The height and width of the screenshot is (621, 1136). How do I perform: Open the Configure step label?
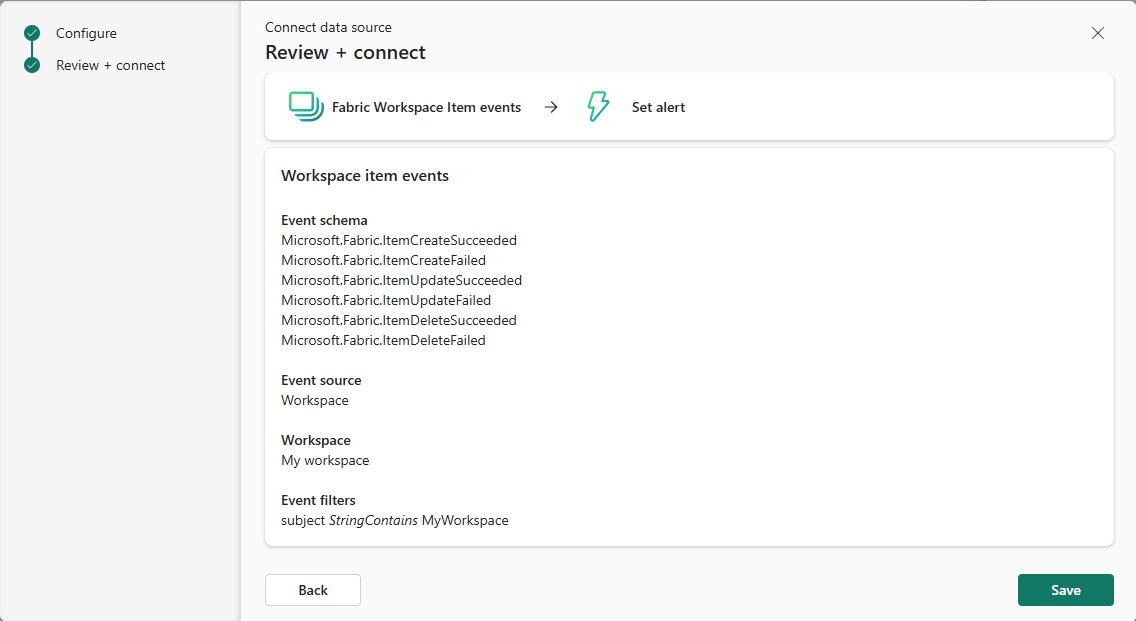pos(86,33)
